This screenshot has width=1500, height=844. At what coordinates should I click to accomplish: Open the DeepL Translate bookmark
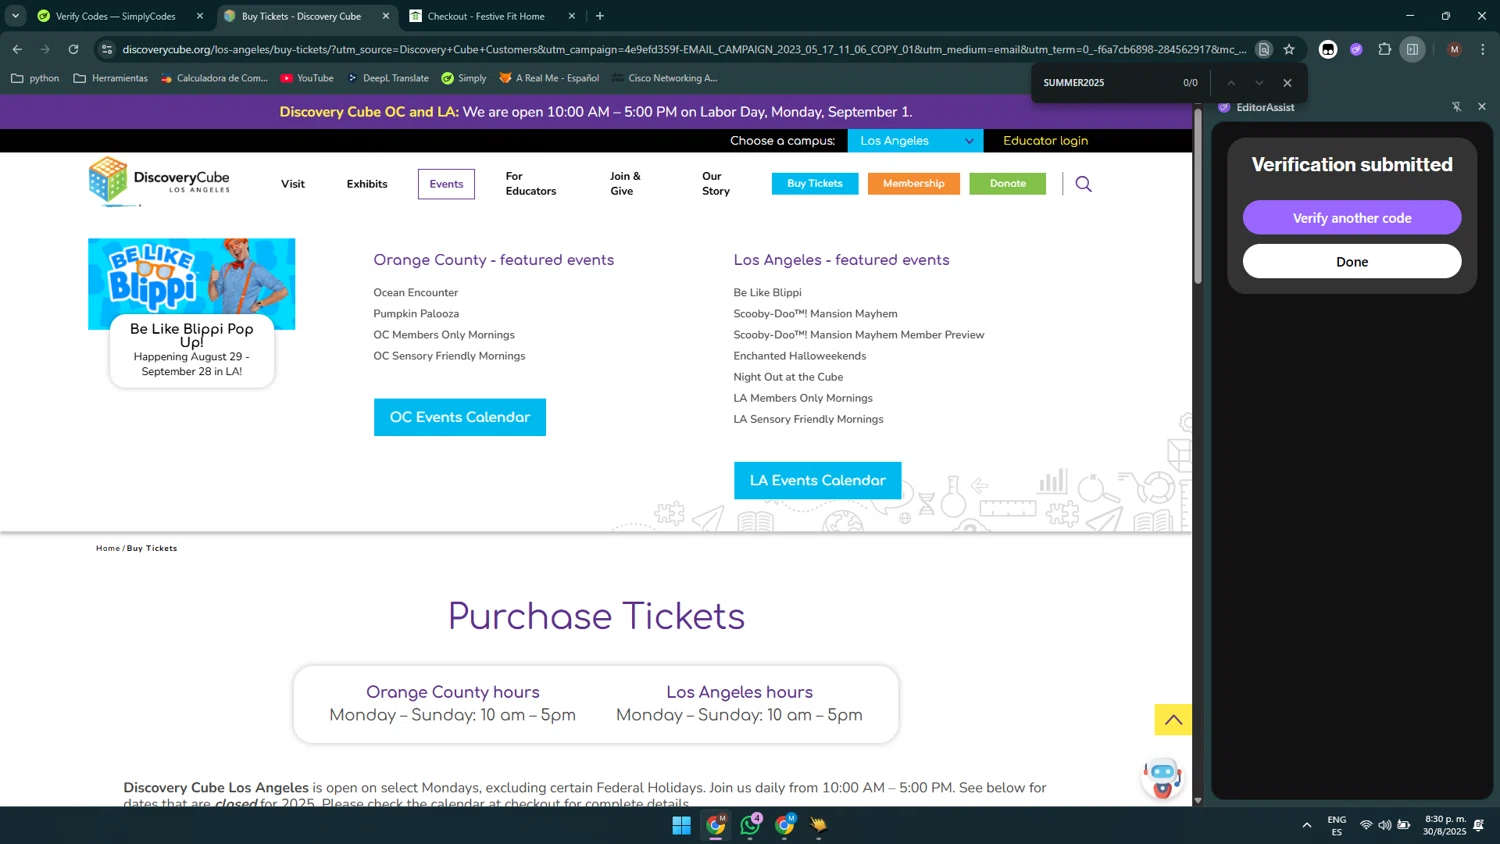(x=387, y=78)
